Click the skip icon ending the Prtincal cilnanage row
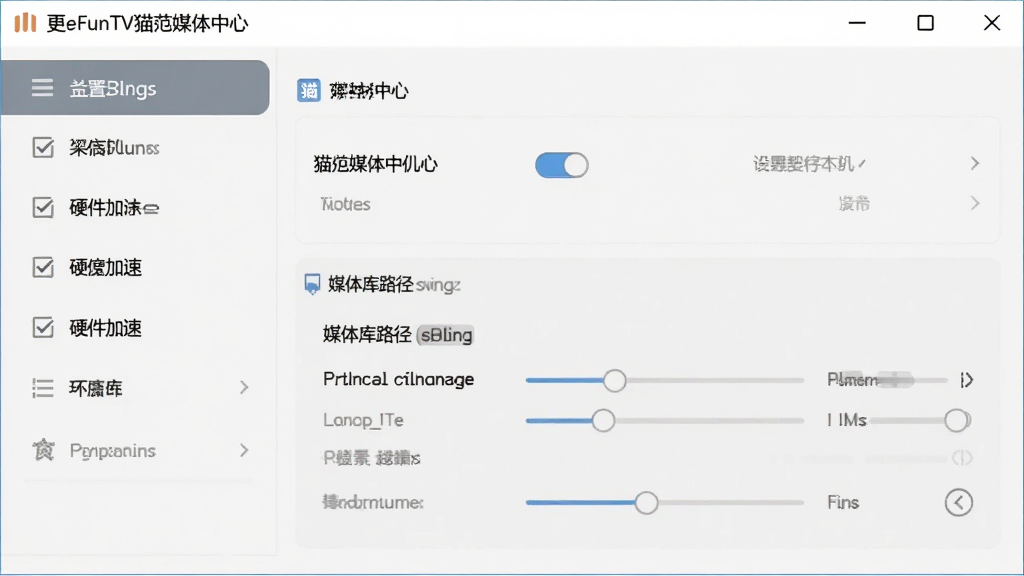Screen dimensions: 1024x576 pyautogui.click(x=967, y=380)
